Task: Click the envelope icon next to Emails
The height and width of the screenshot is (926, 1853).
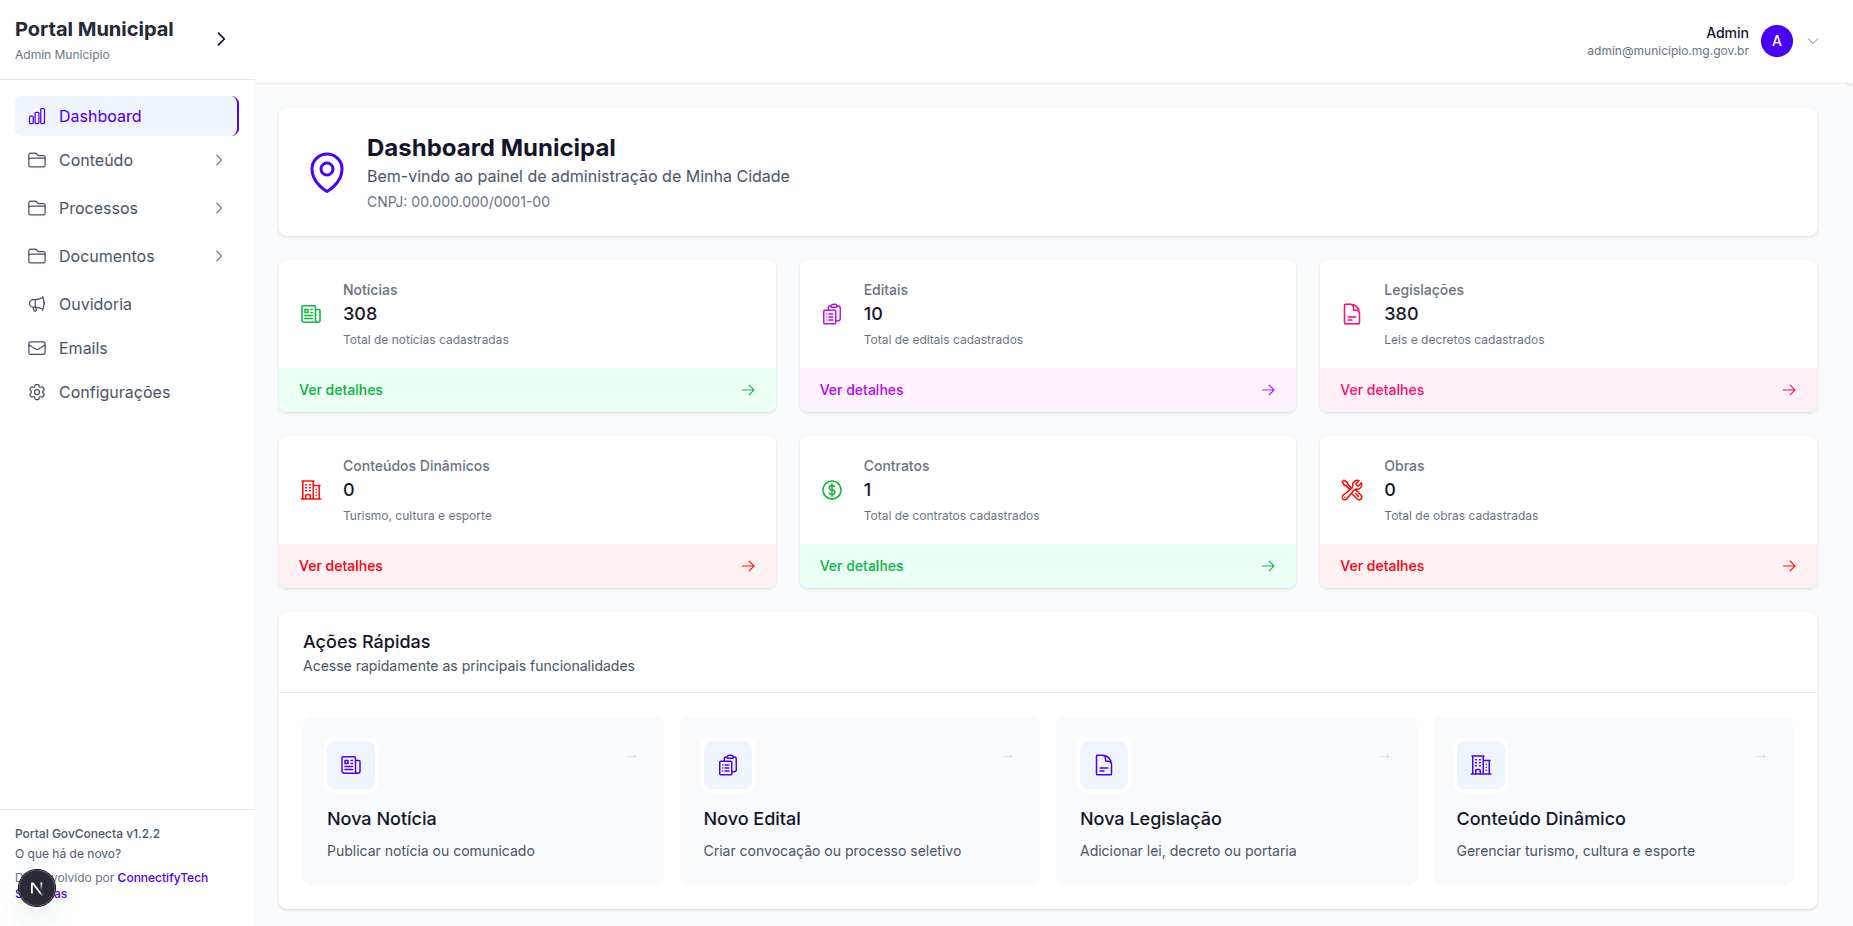Action: (36, 348)
